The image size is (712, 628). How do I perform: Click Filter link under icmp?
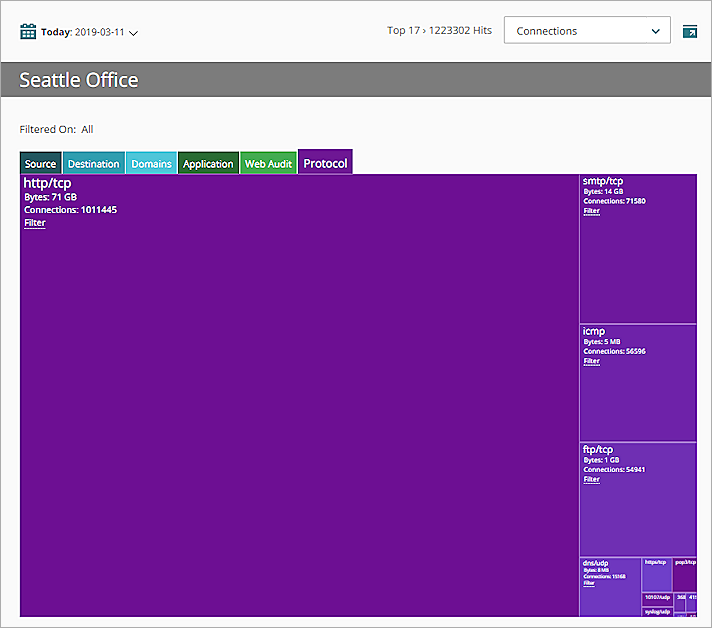pos(592,361)
